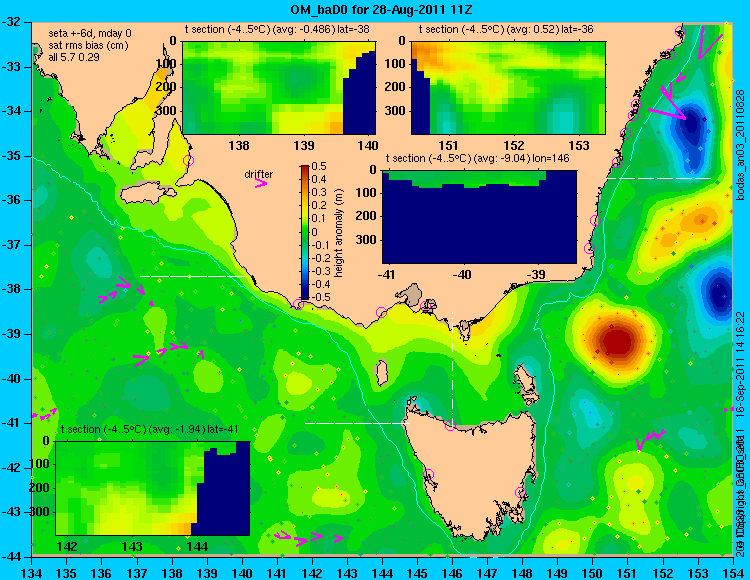Viewport: 750px width, 580px height.
Task: Click the magenta circle on Tasmania's west coast
Action: (x=429, y=474)
